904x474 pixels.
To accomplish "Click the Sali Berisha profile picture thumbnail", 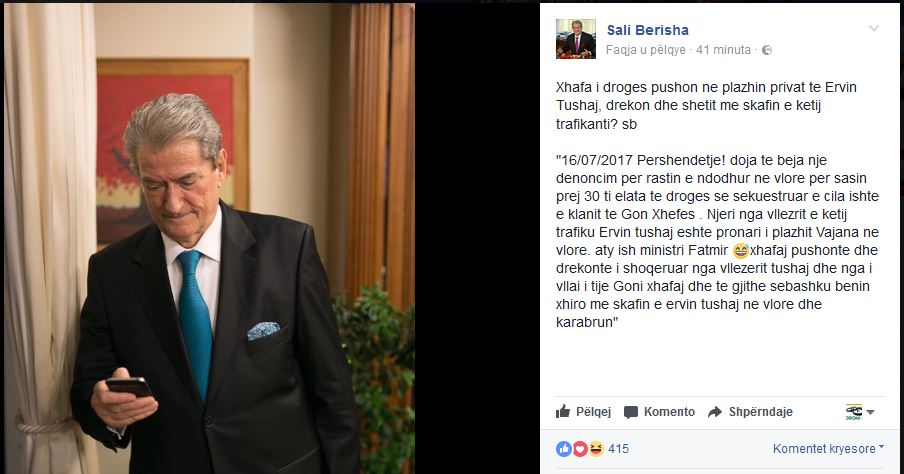I will tap(575, 39).
